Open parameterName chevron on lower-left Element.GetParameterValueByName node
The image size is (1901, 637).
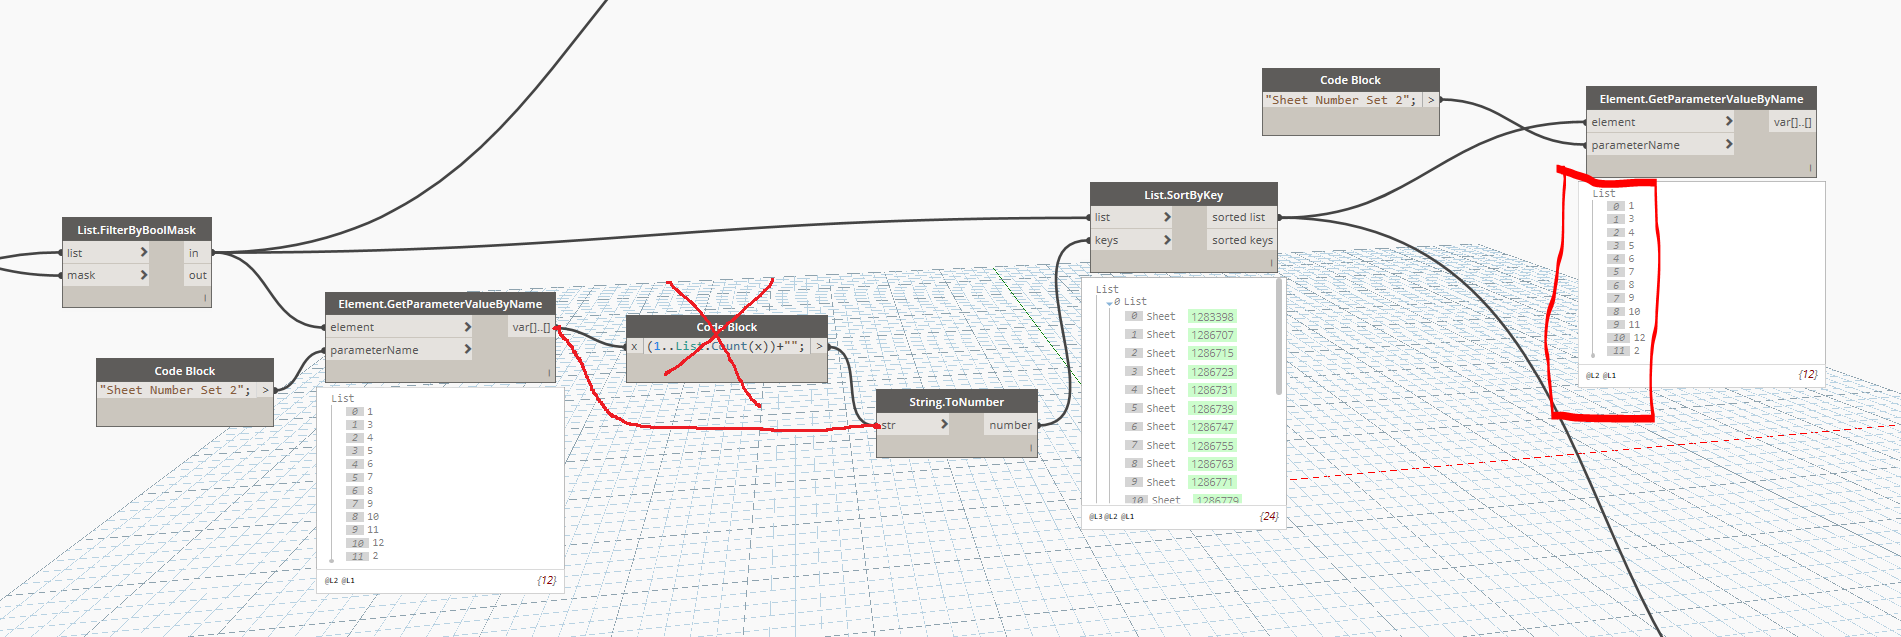pos(467,350)
